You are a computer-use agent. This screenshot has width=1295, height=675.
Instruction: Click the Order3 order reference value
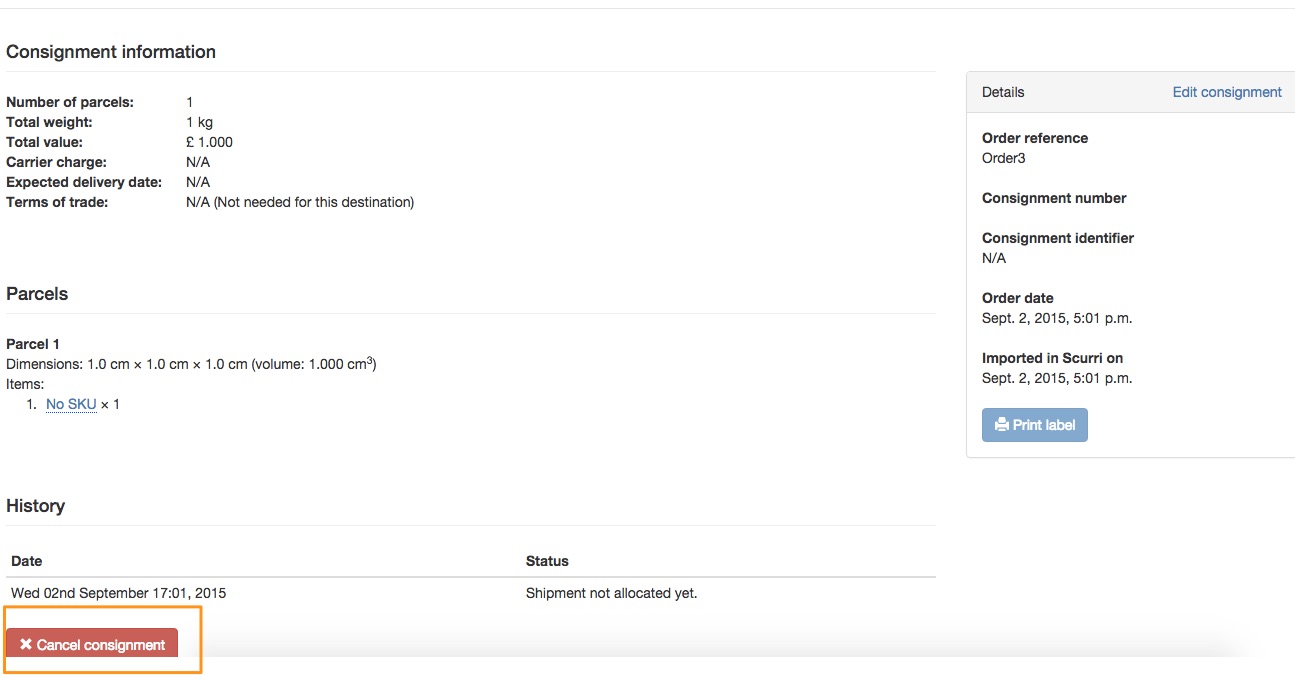1004,158
